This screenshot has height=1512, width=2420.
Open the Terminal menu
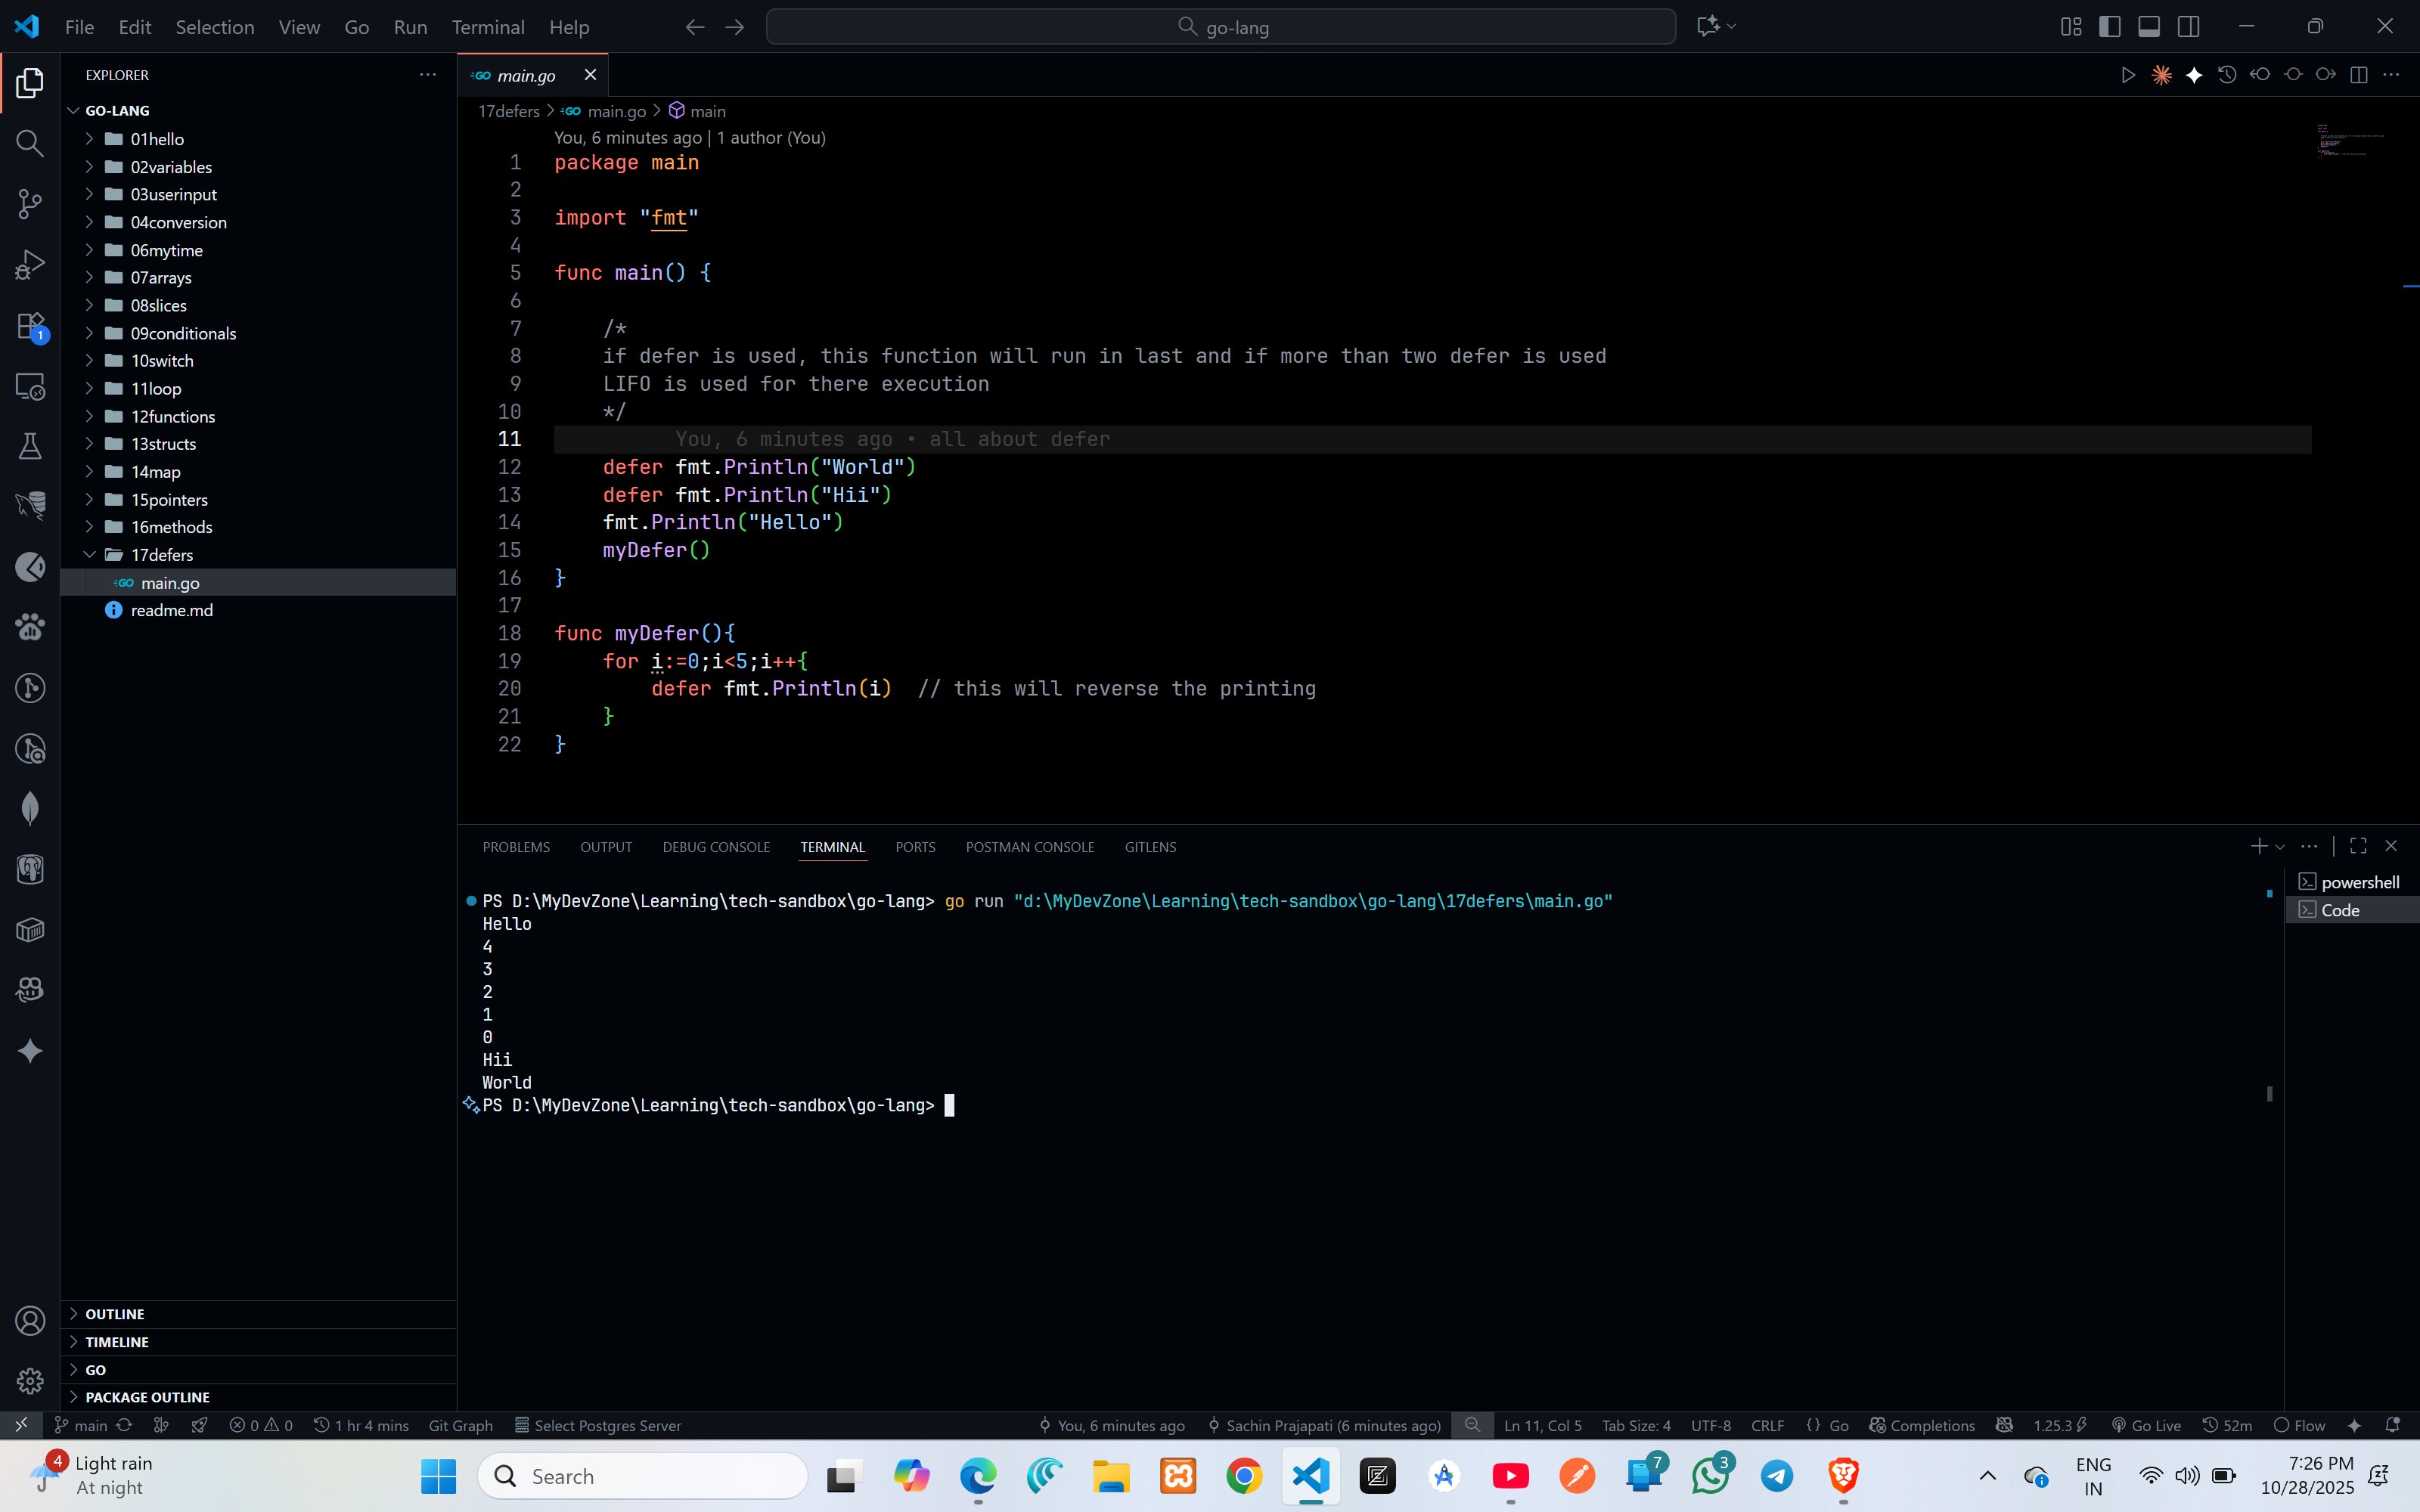coord(487,27)
